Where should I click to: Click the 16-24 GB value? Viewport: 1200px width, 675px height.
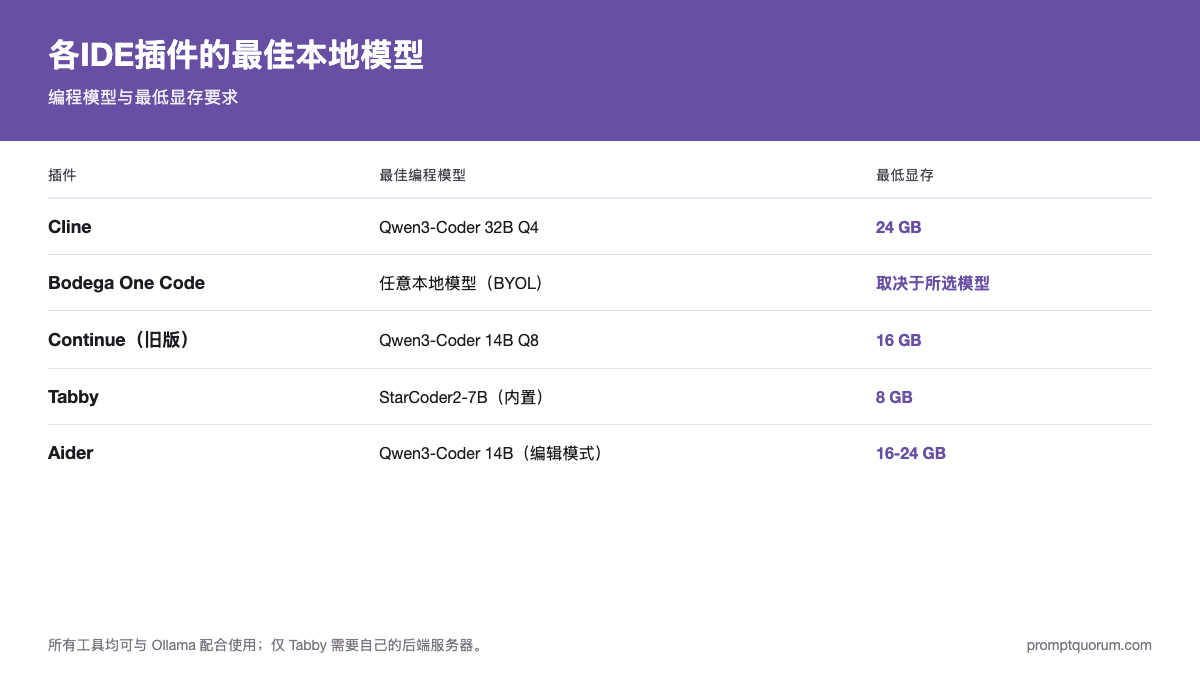(911, 453)
